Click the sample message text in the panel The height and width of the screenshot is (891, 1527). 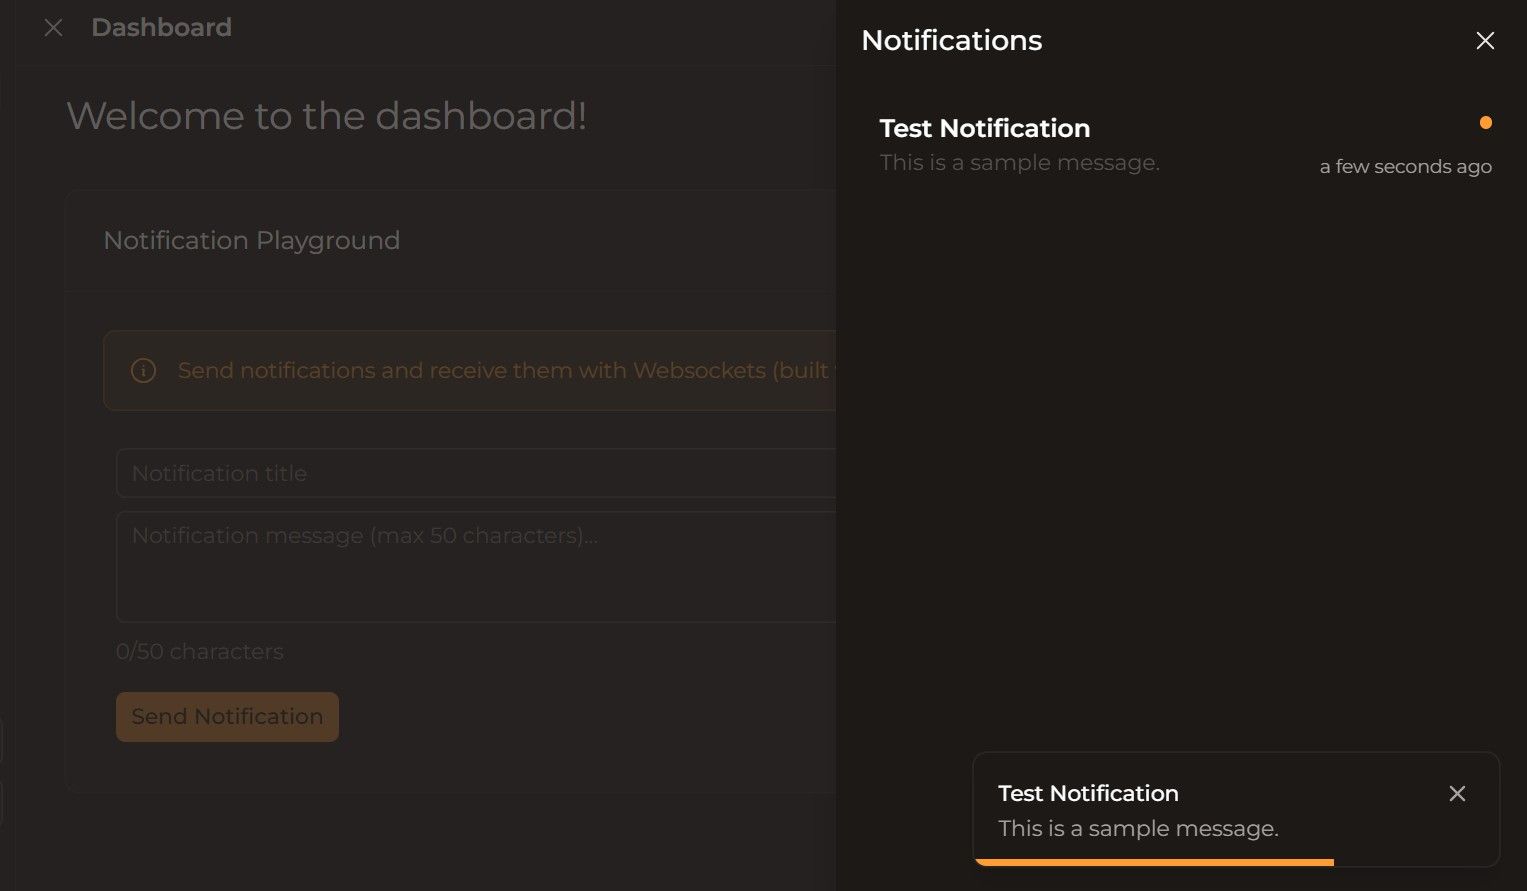[x=1019, y=162]
